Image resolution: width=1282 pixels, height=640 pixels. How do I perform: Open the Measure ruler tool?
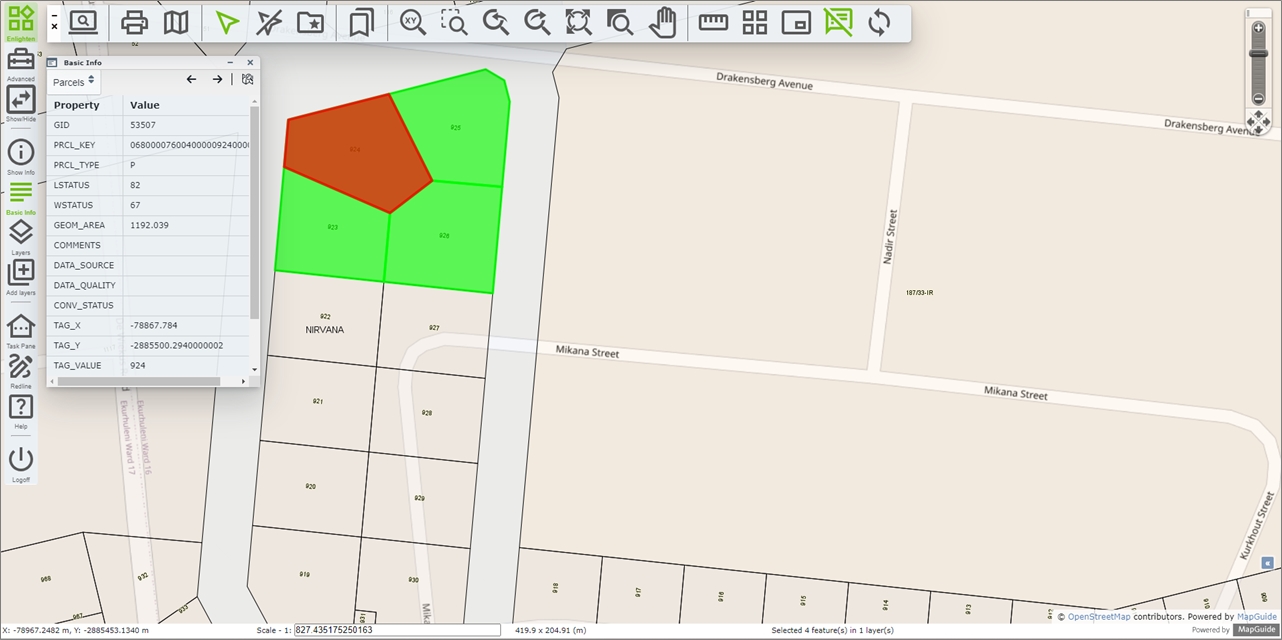click(713, 22)
